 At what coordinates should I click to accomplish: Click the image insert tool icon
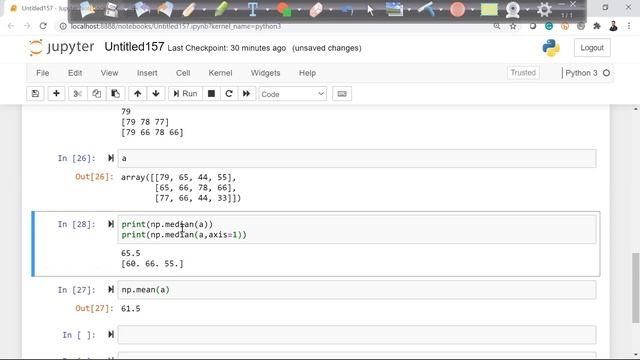394,9
